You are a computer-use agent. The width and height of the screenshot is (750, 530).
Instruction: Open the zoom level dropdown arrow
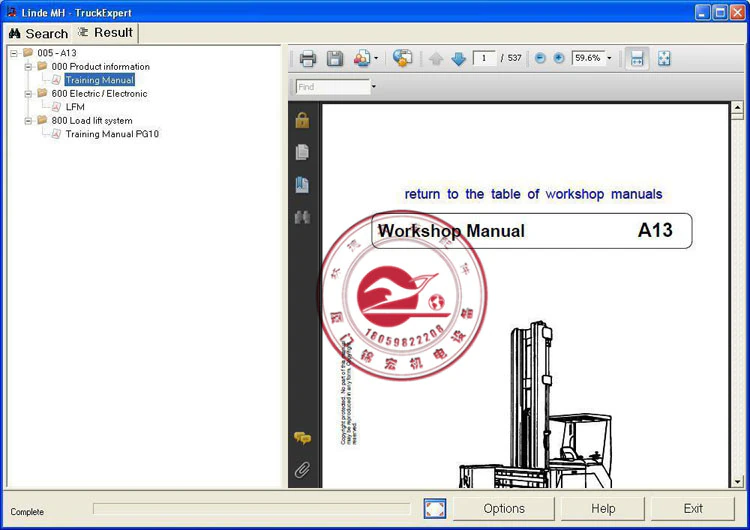609,58
